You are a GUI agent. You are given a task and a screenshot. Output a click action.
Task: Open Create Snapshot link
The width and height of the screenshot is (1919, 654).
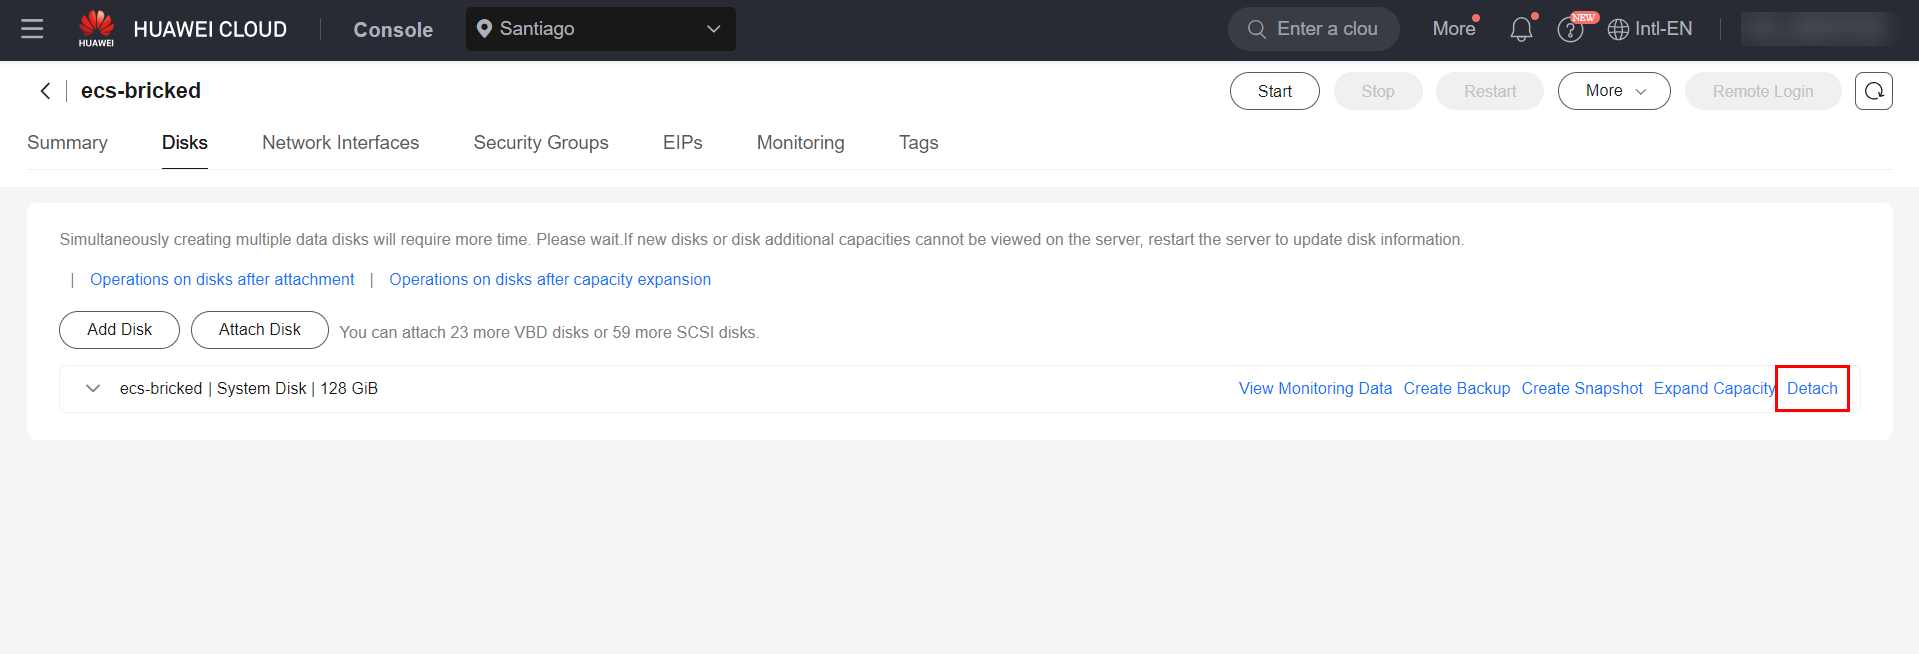(x=1581, y=389)
